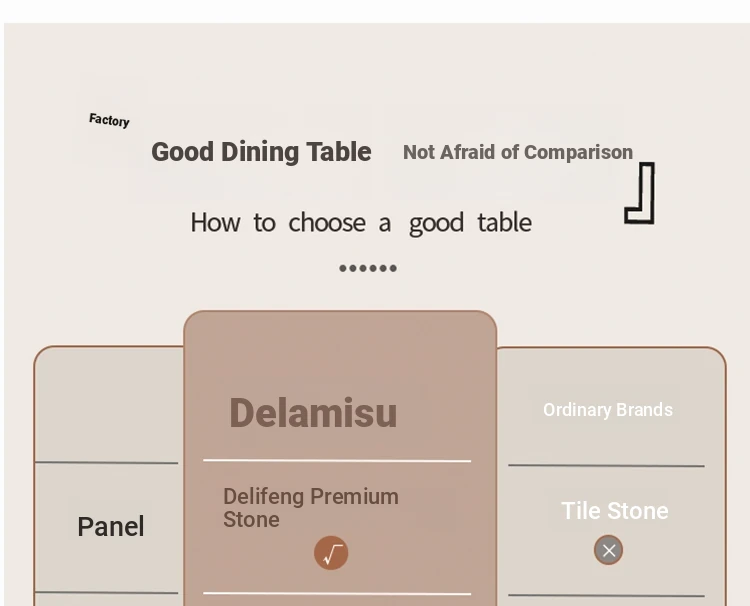Click the Factory label
The height and width of the screenshot is (606, 750).
[109, 120]
